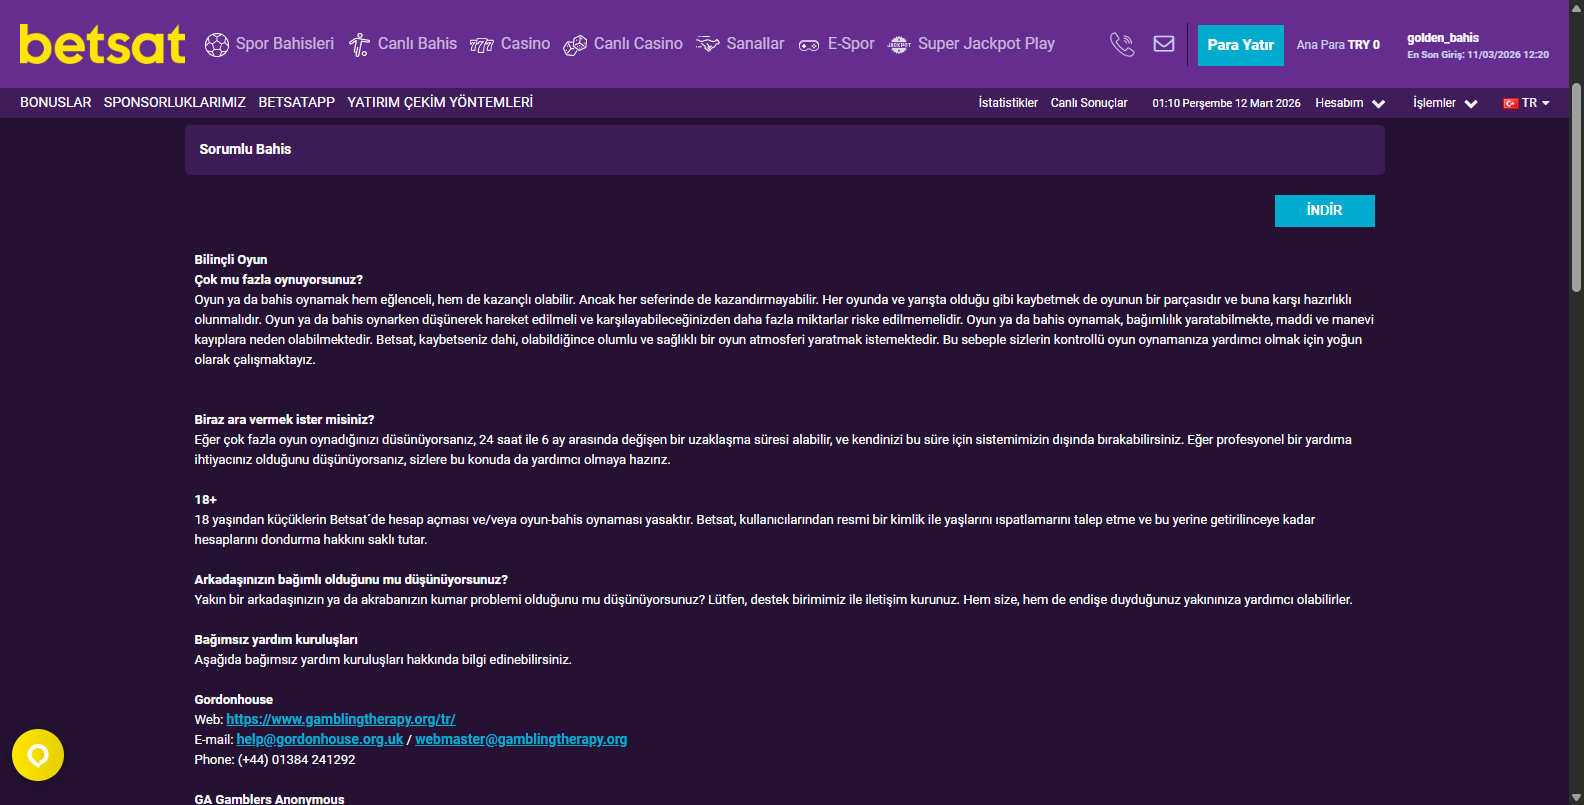
Task: Go to YATIRIM ÇEKİM YÖNTEMLERİ
Action: 440,102
